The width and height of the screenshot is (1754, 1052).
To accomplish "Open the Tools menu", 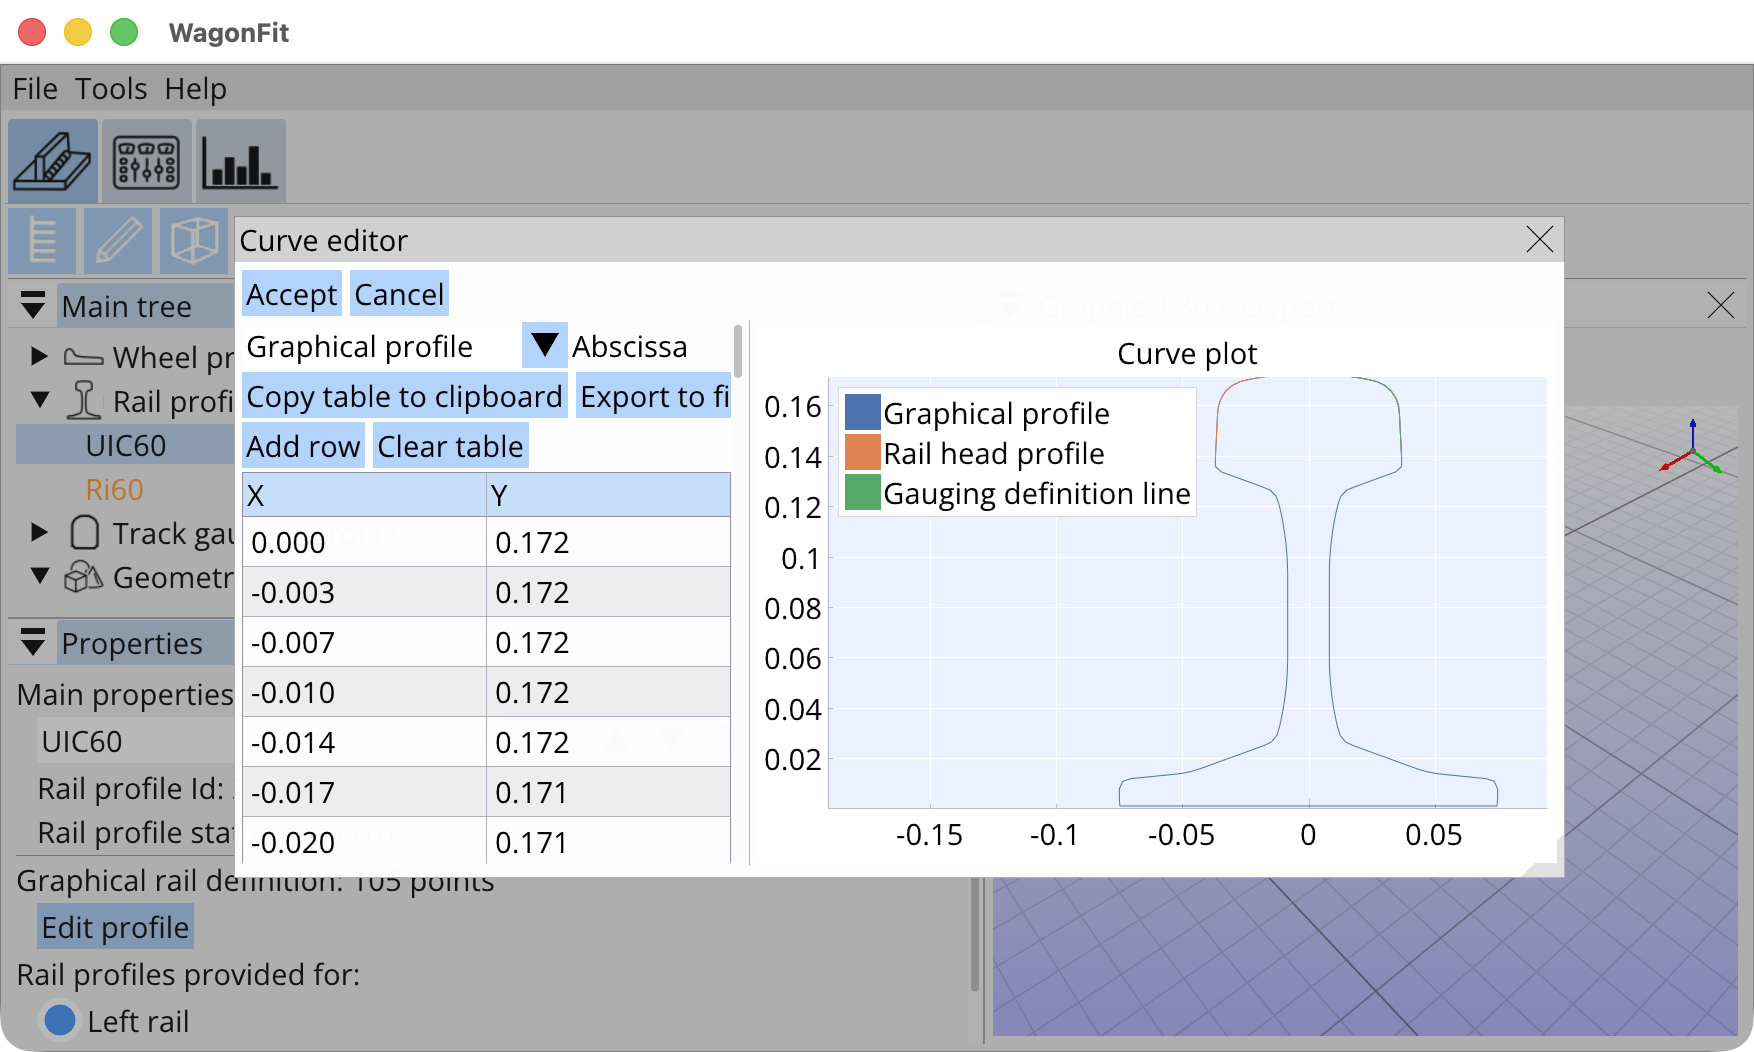I will coord(111,89).
